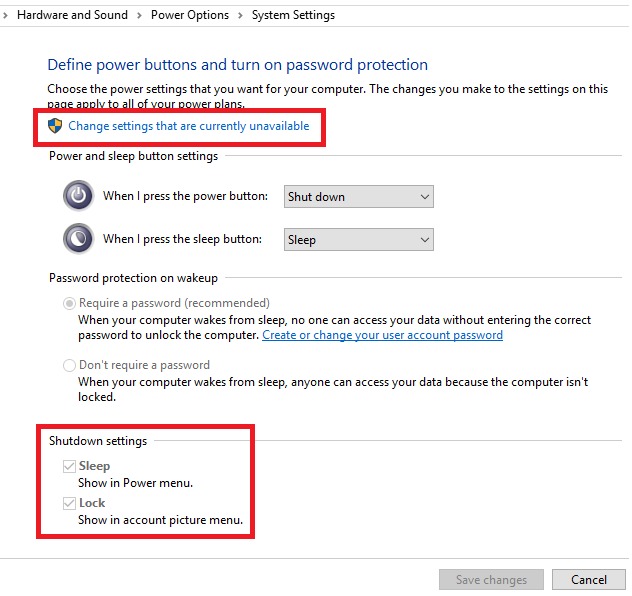Expand the chevron before Hardware and Sound
The width and height of the screenshot is (632, 596).
pos(7,15)
